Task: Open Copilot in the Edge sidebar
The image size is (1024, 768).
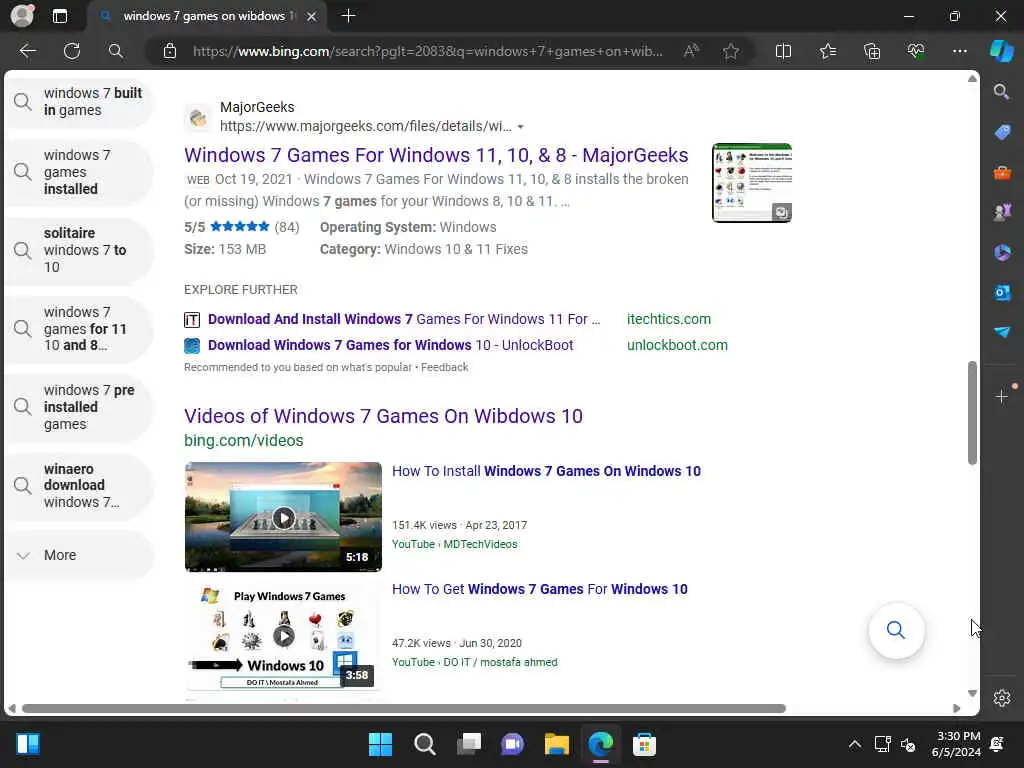Action: [1002, 51]
